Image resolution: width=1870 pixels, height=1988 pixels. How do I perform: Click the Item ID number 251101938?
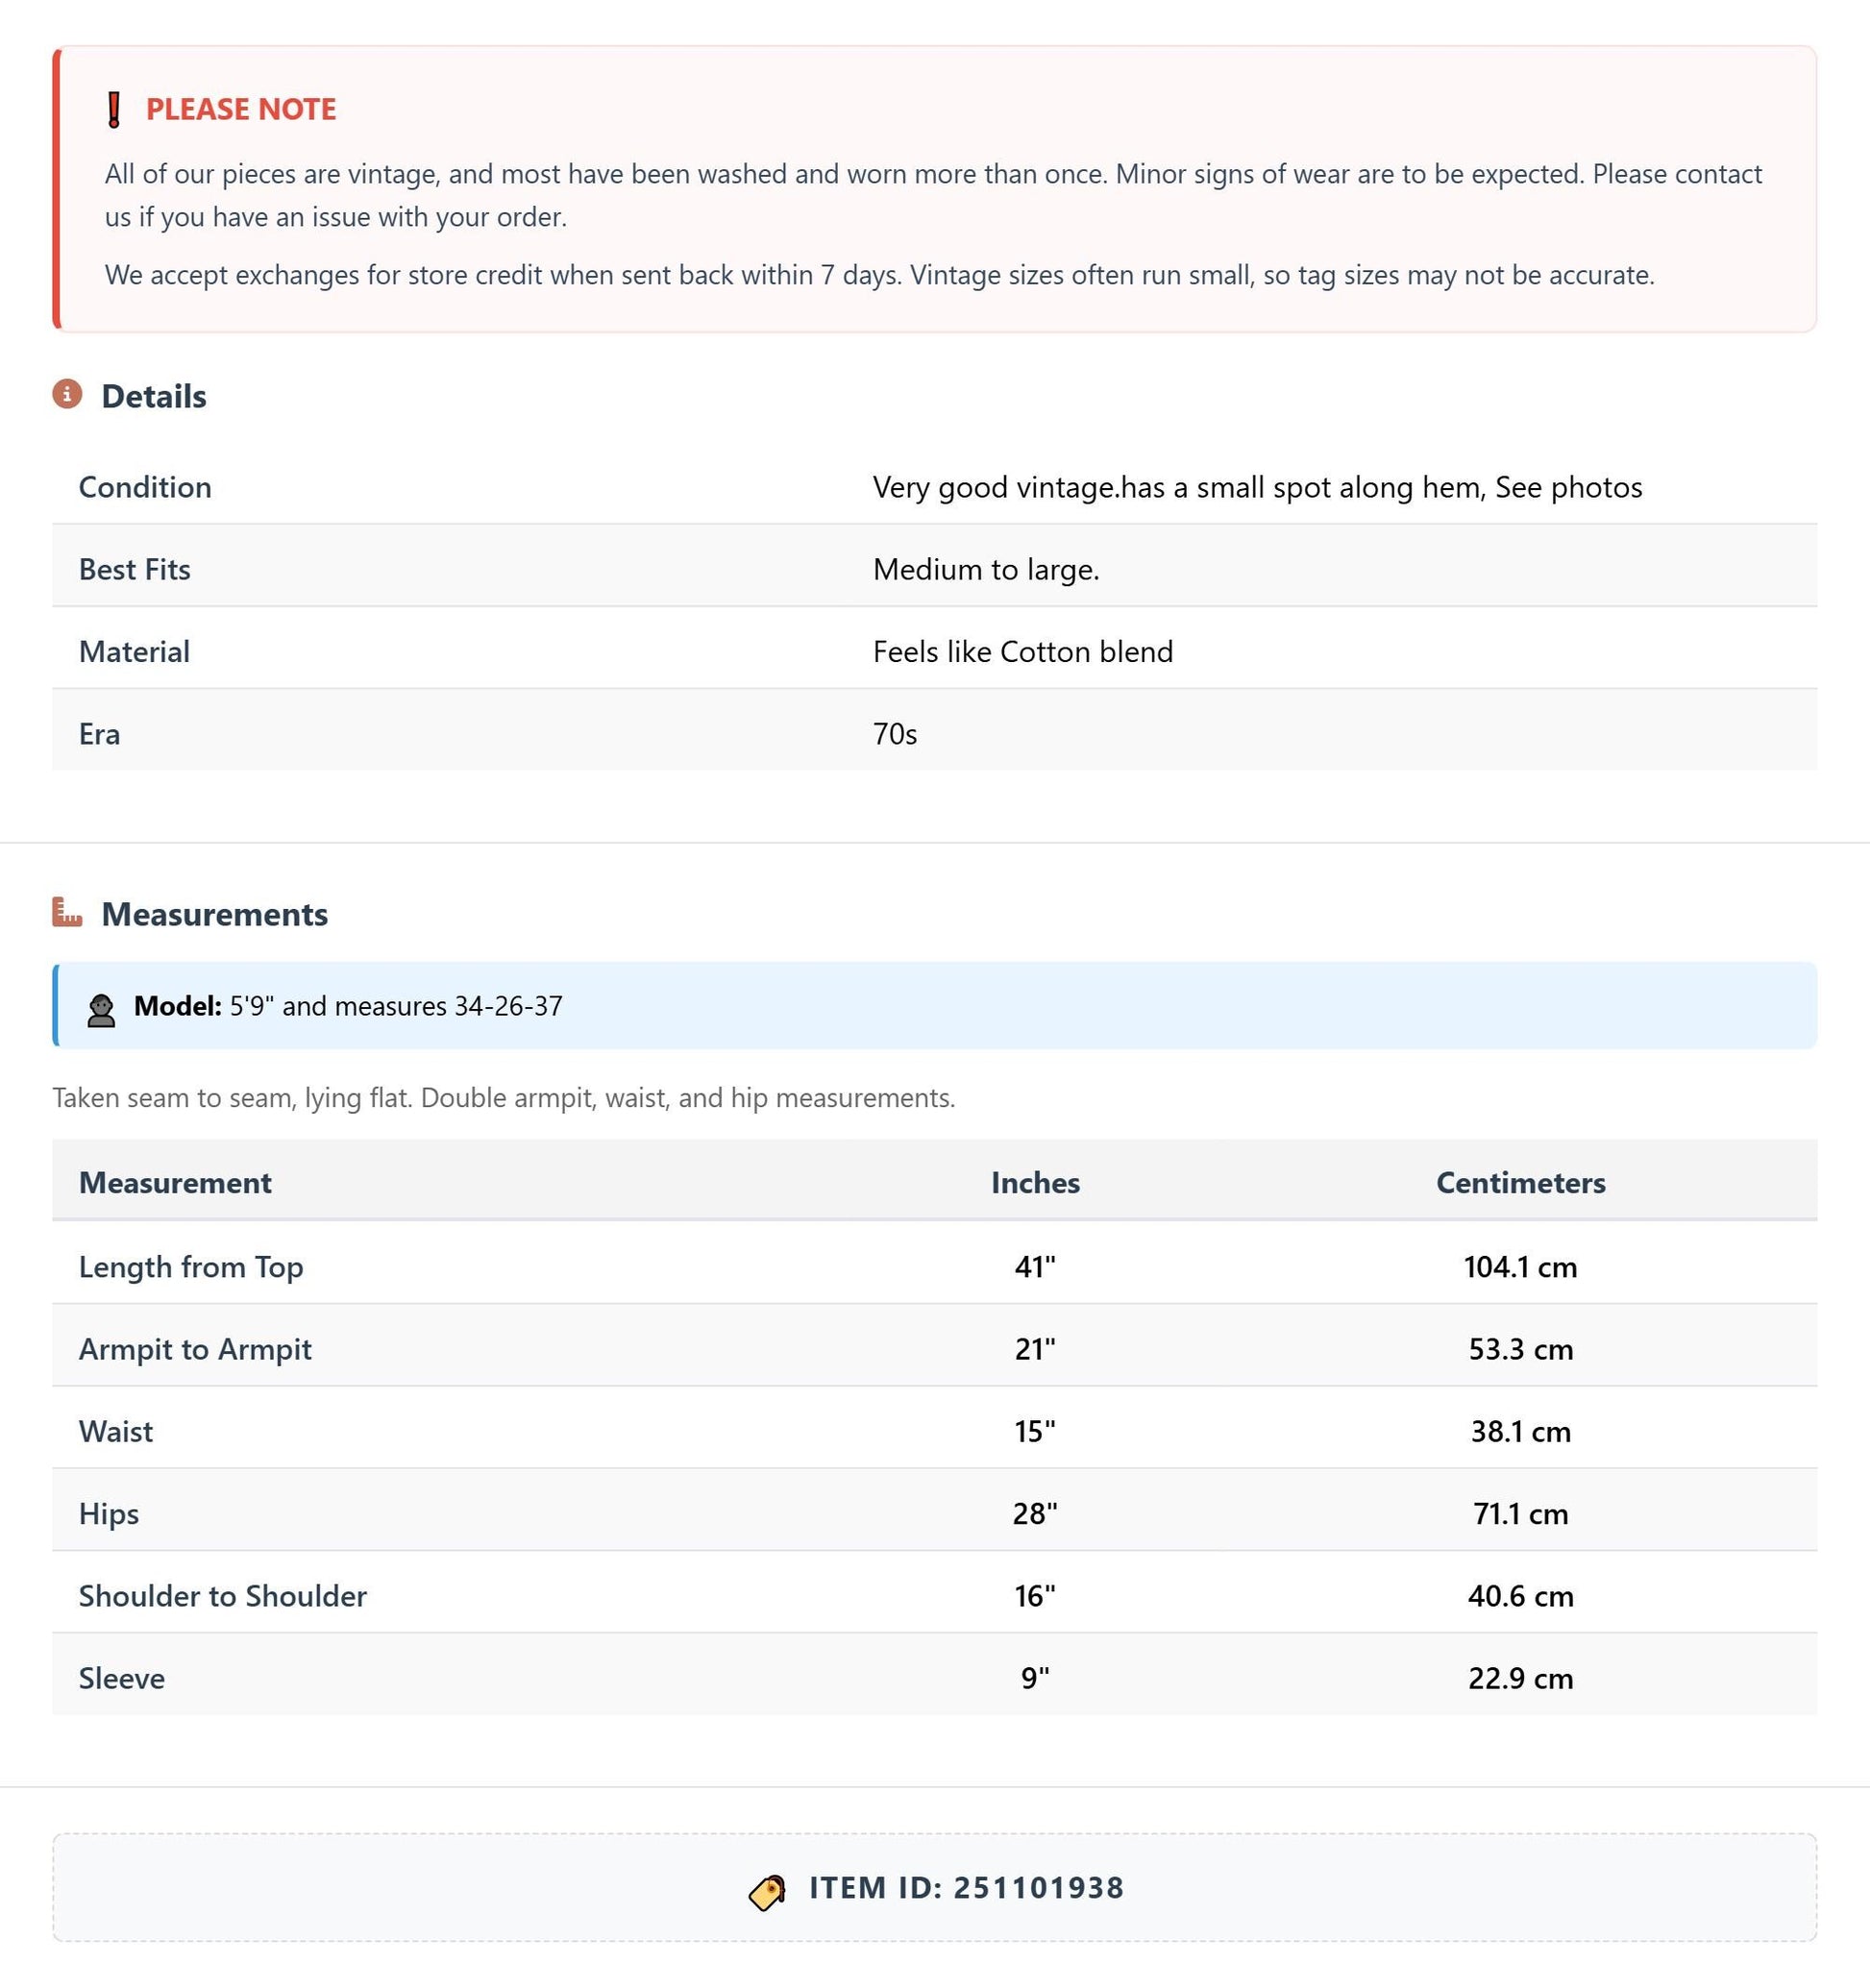(1039, 1888)
